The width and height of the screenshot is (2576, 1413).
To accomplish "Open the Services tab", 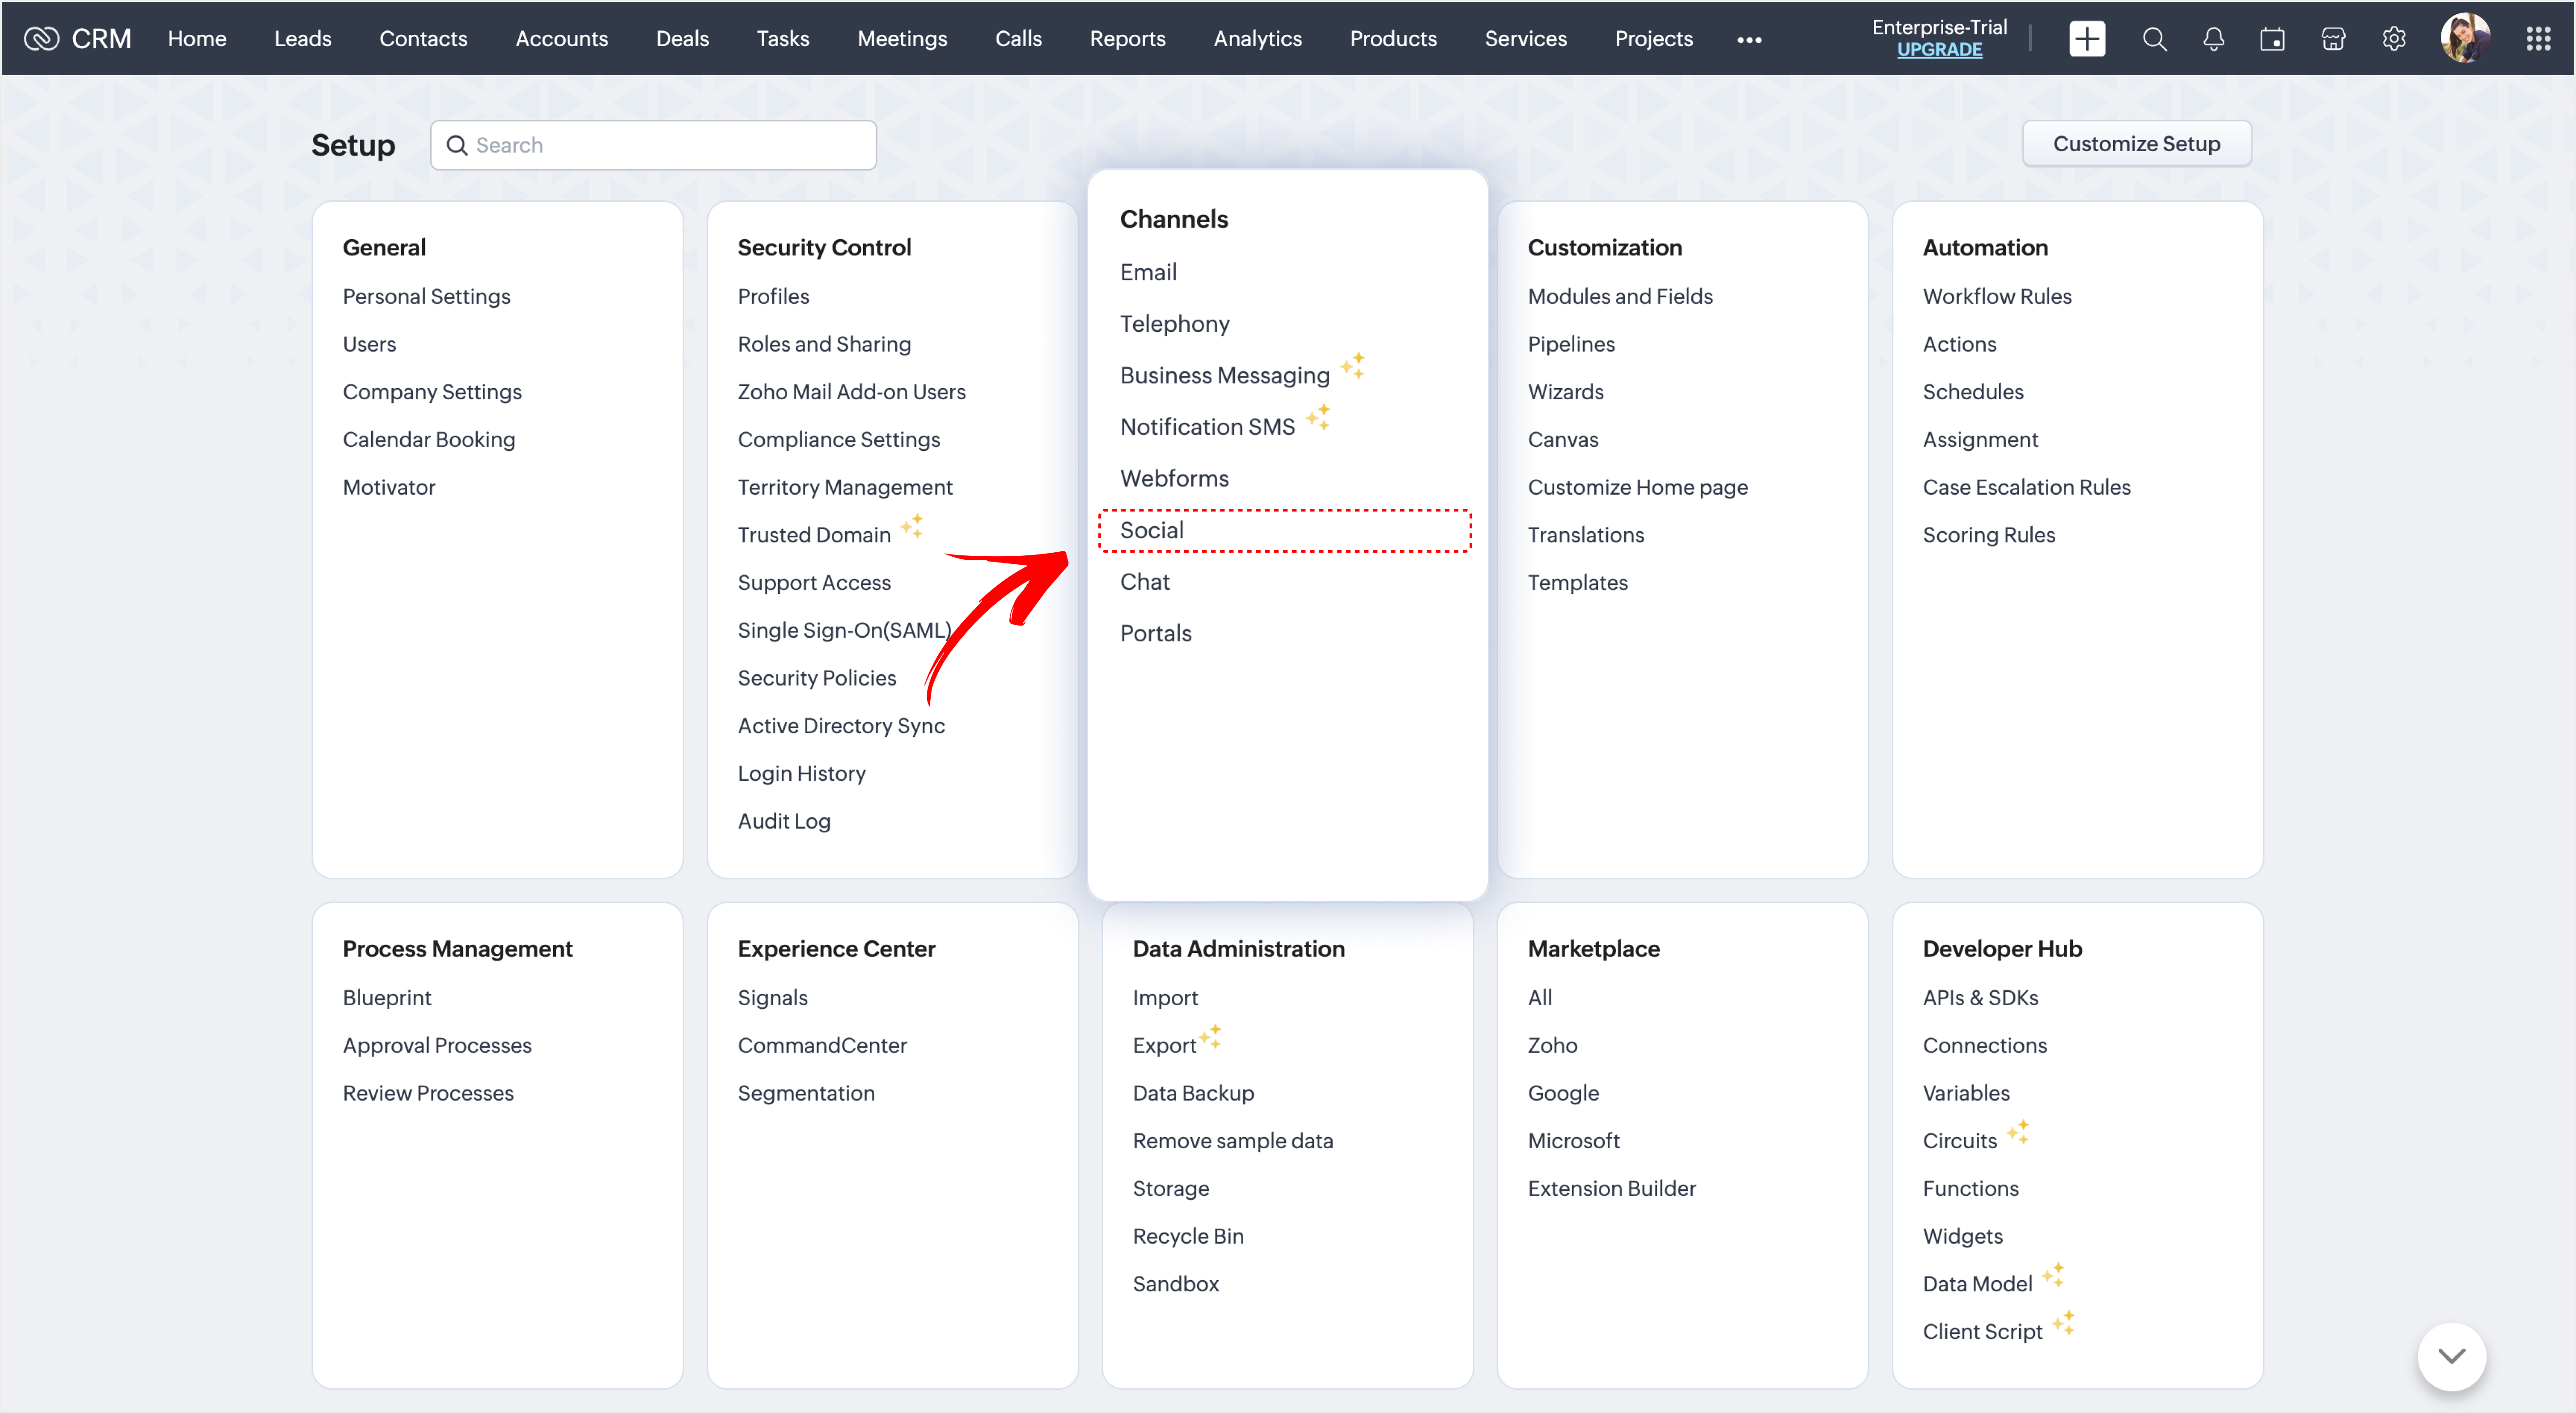I will coord(1525,39).
